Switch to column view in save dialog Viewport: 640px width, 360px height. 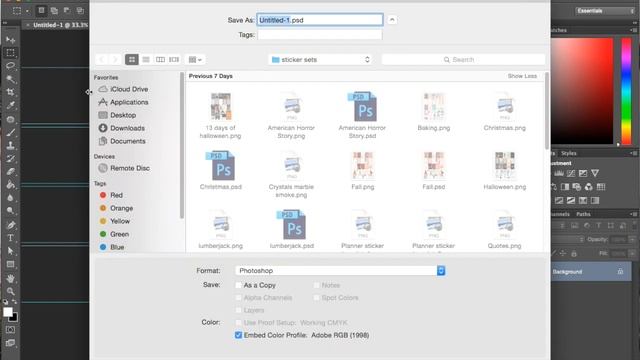(x=160, y=60)
